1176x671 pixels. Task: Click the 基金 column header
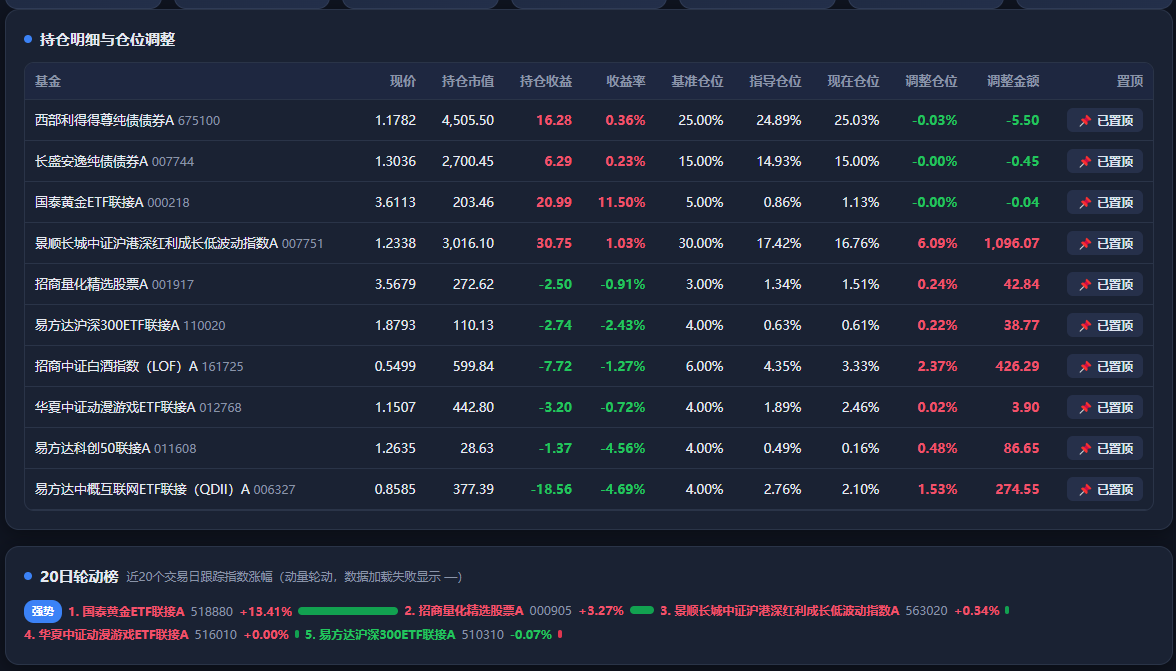click(48, 81)
